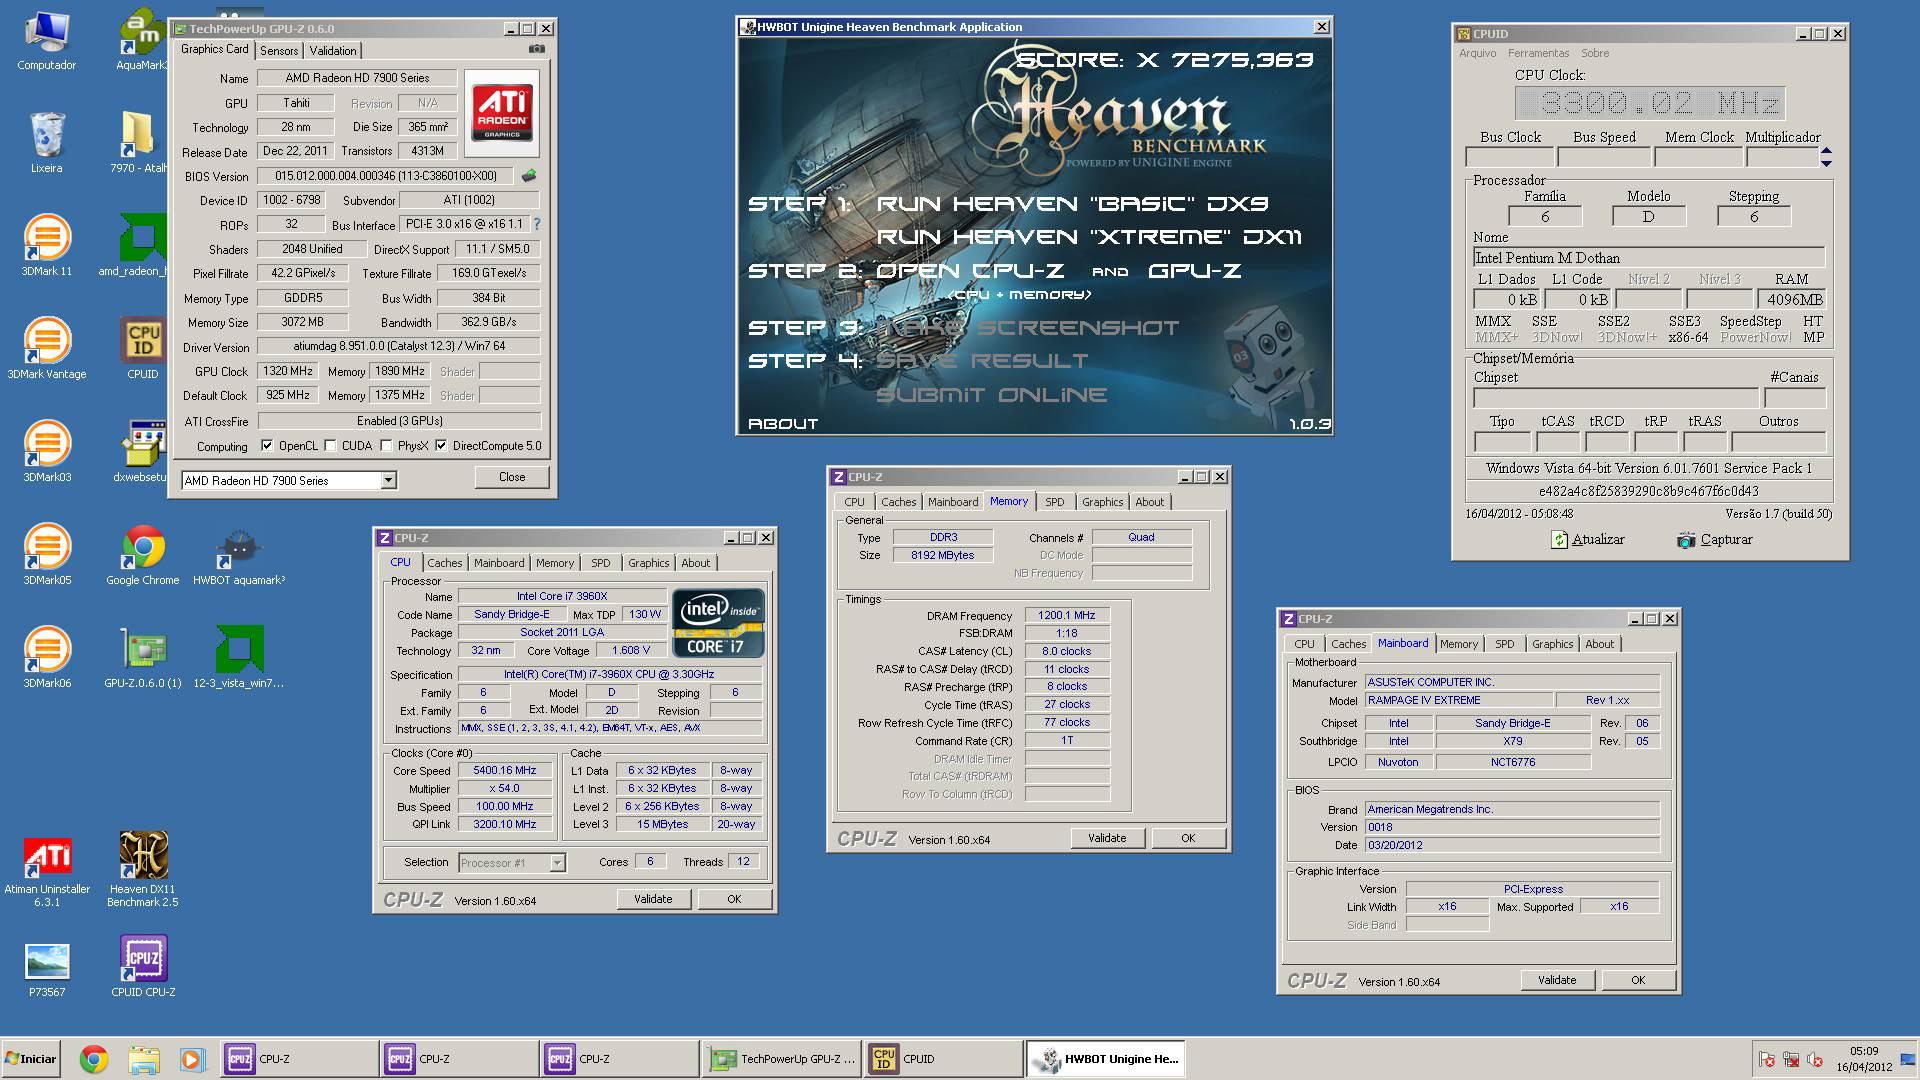Open the Ferramentas menu in CPUID
The height and width of the screenshot is (1080, 1920).
1538,53
